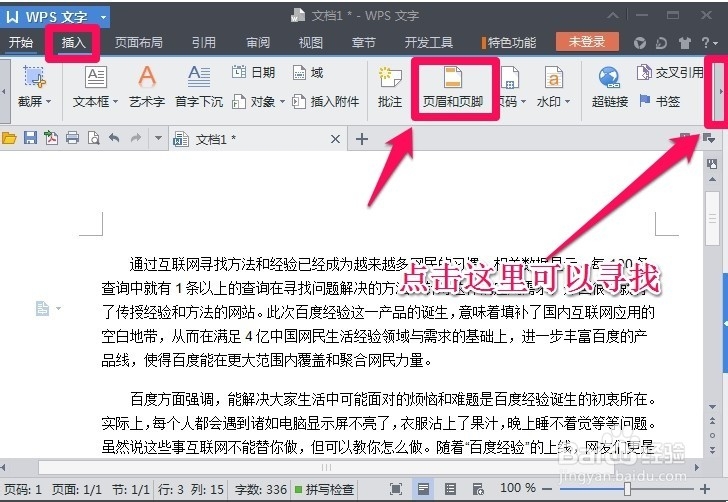Viewport: 728px width, 502px height.
Task: Expand the 对象 dropdown arrow
Action: (x=282, y=101)
